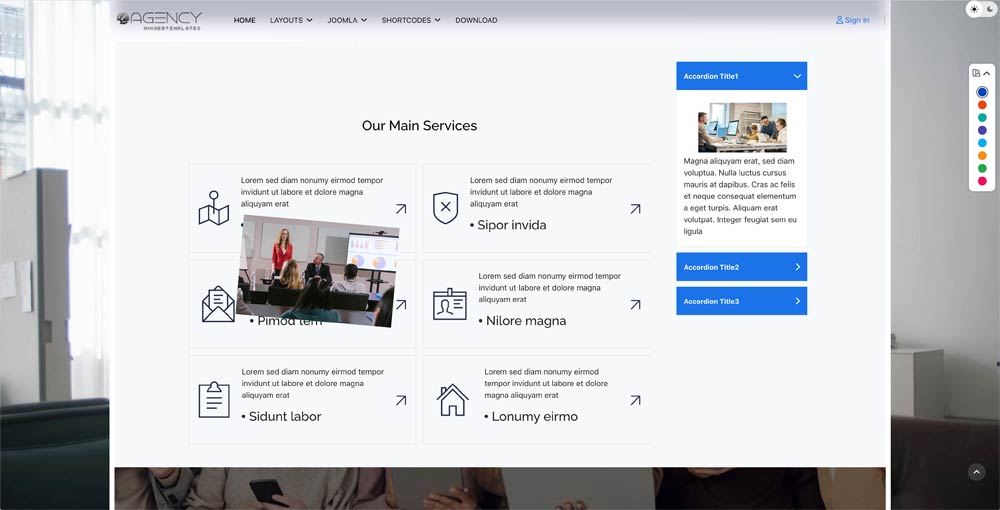Click the envelope icon beside Pimod tem
This screenshot has height=510, width=1000.
(x=218, y=304)
